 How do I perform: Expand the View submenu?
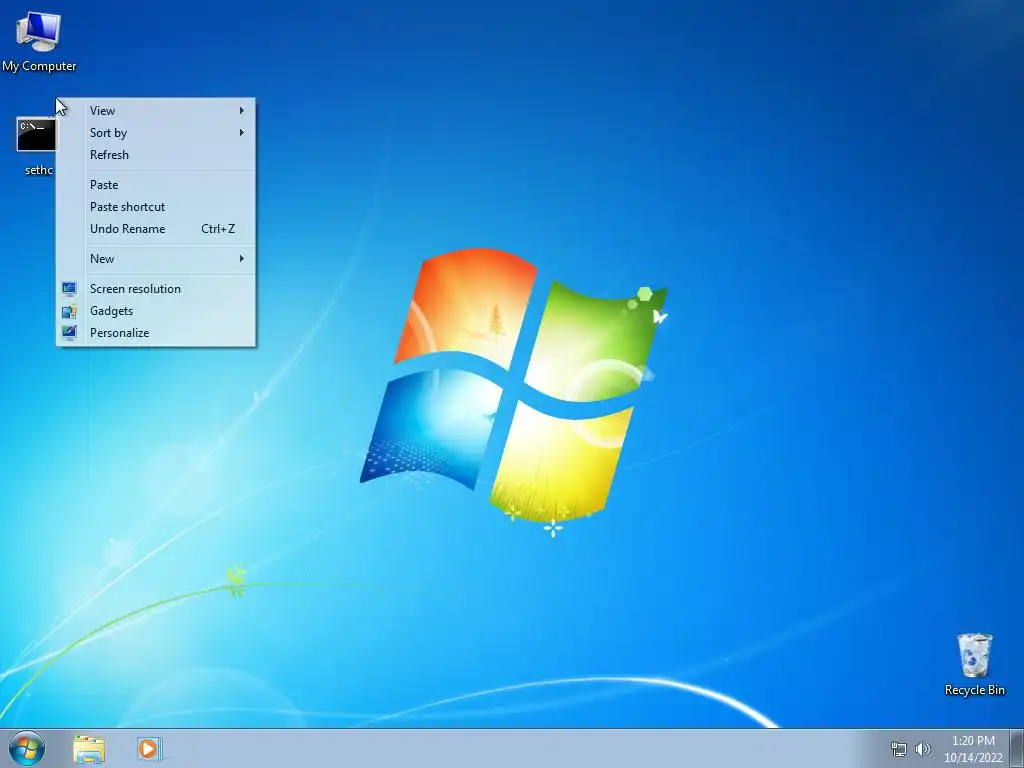[x=156, y=110]
